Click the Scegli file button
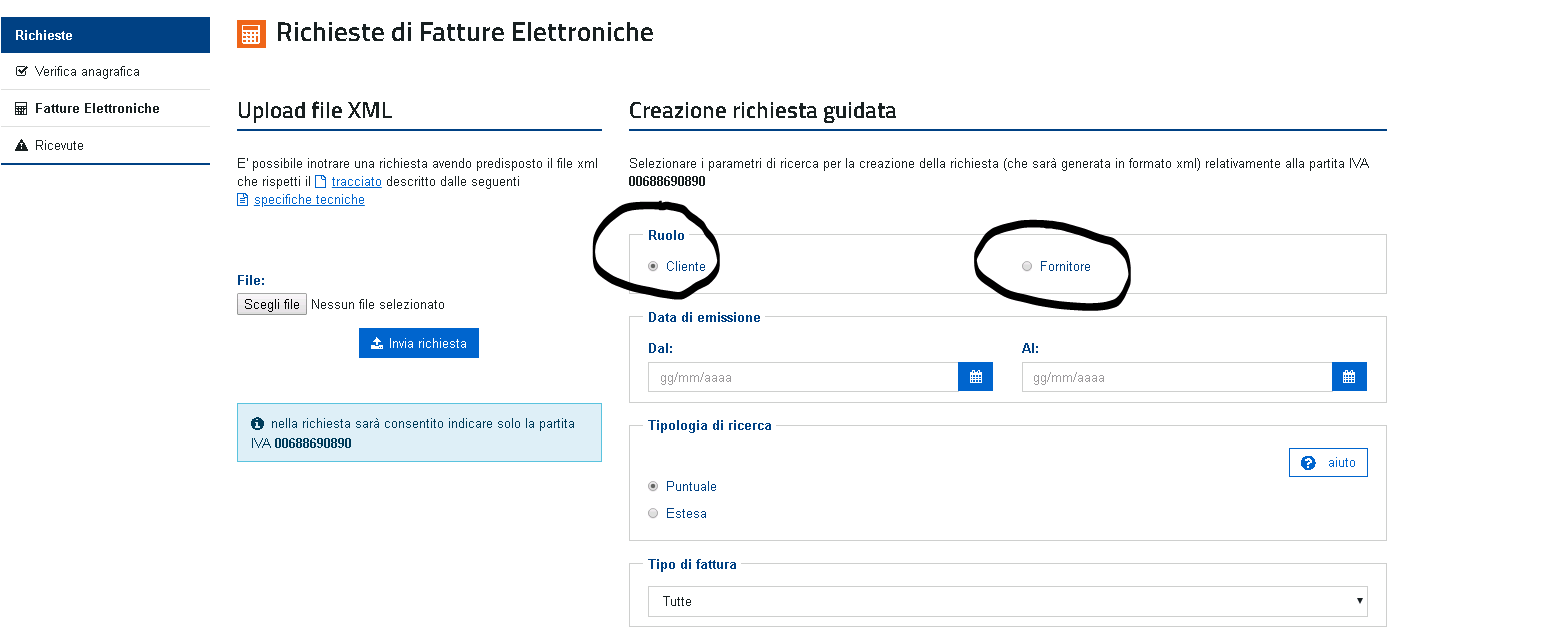The image size is (1550, 633). click(272, 304)
